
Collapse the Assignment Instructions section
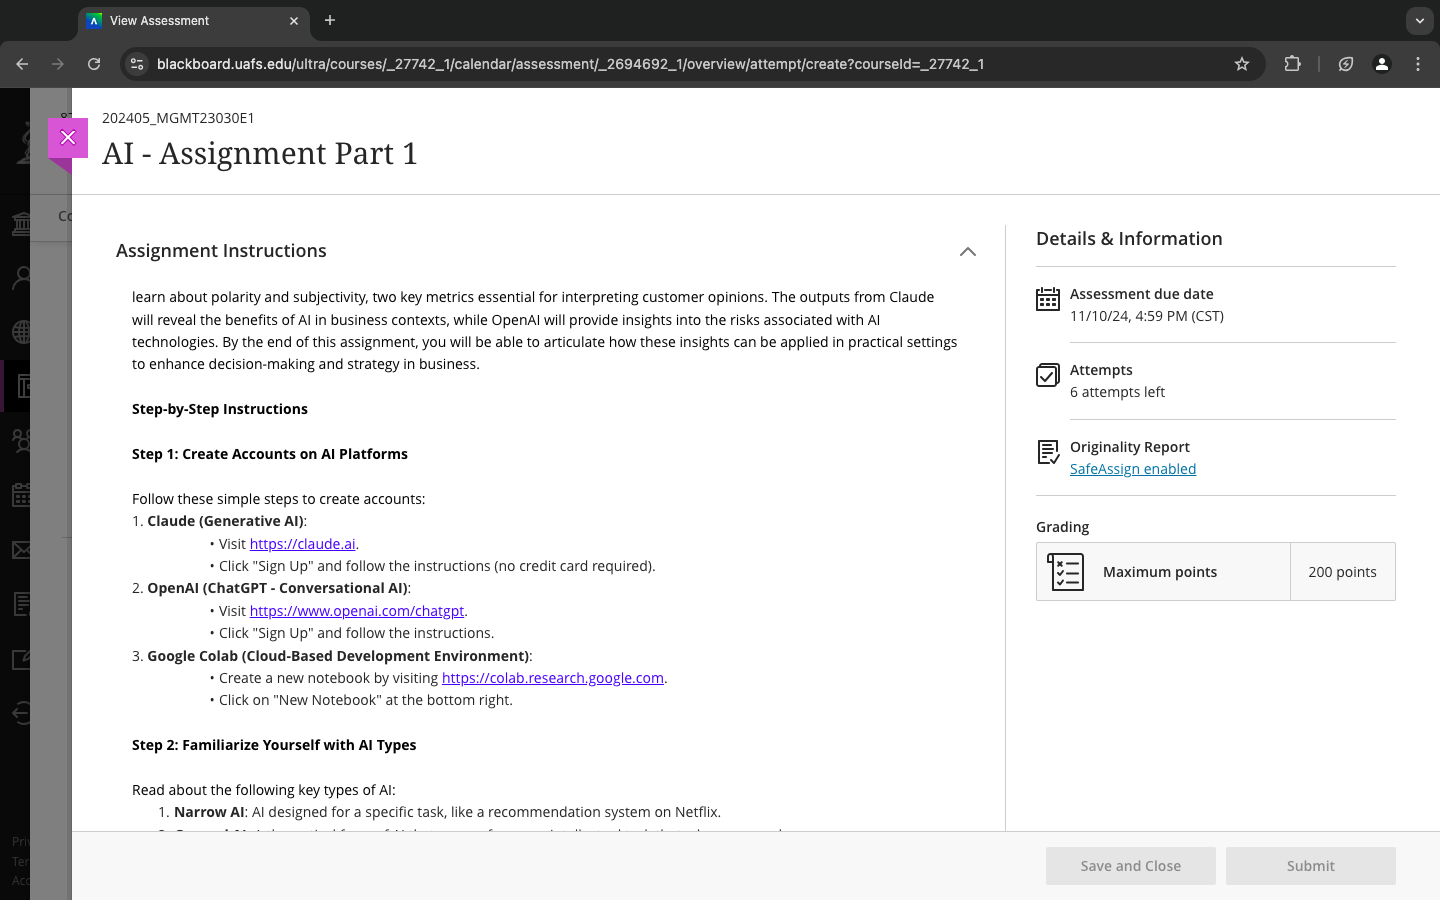click(967, 251)
